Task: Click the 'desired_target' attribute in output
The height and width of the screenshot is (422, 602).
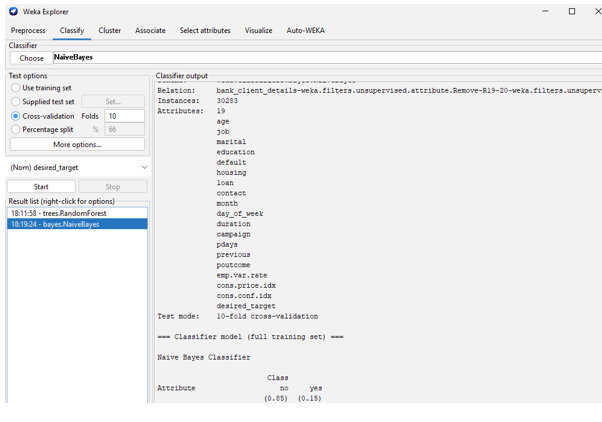Action: tap(246, 306)
